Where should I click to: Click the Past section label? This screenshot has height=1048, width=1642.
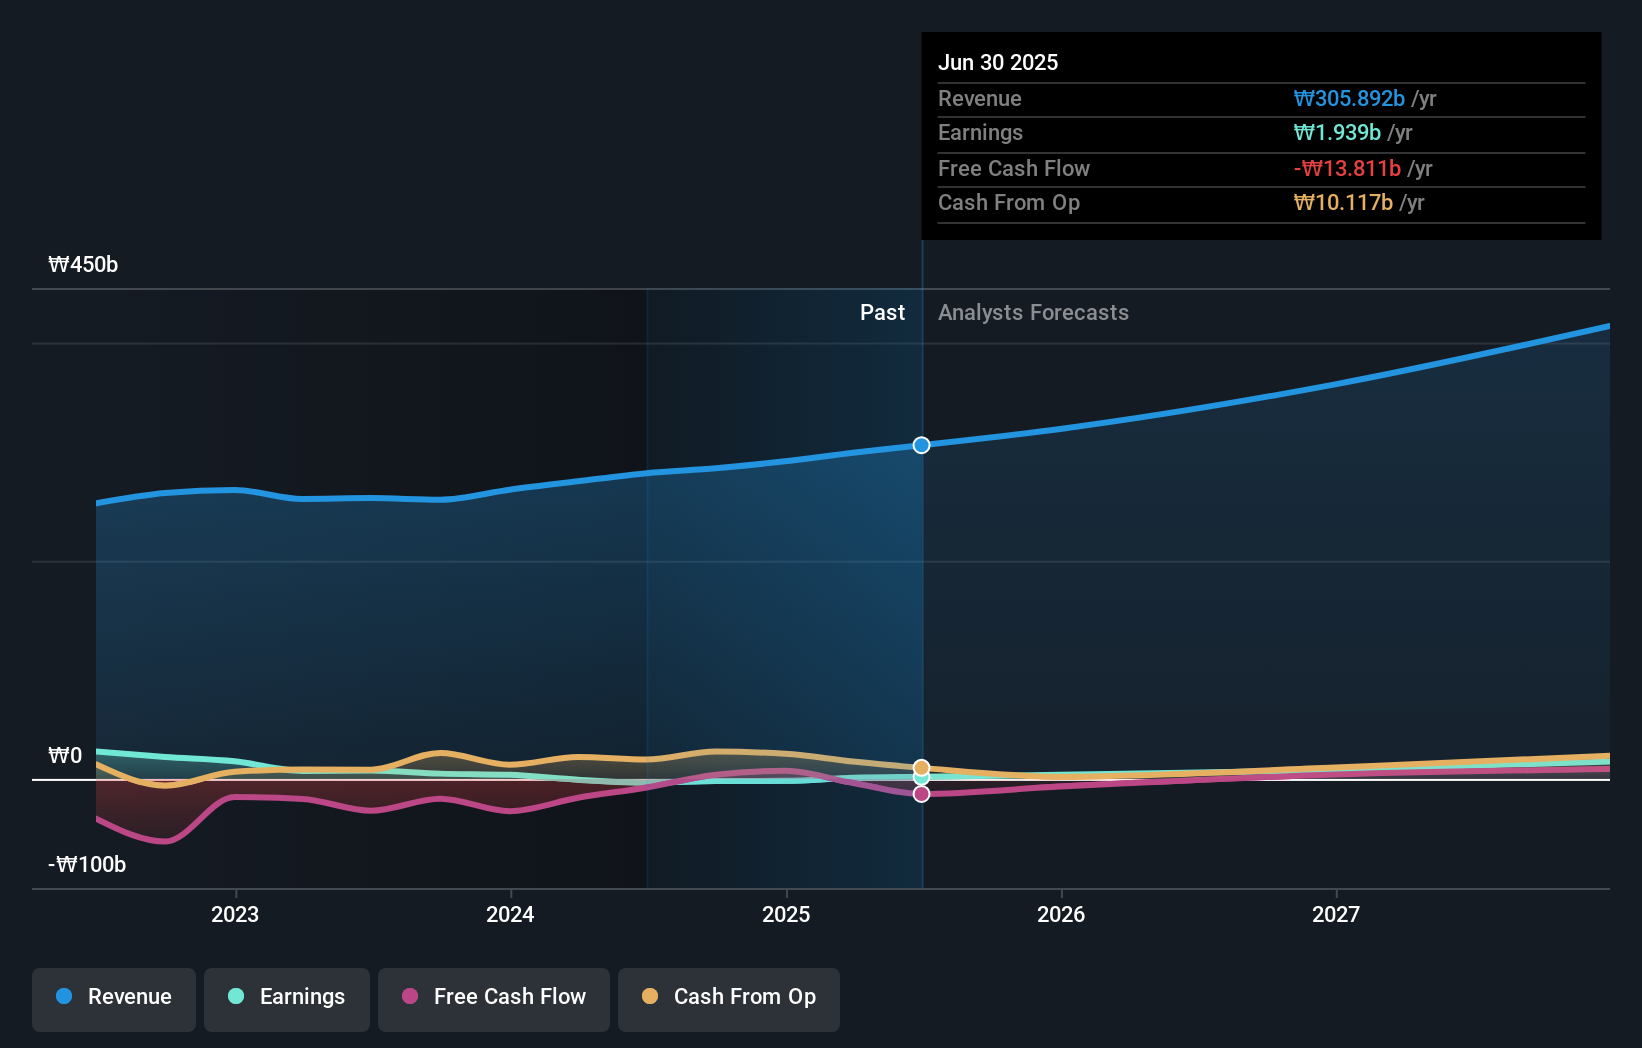(x=882, y=313)
